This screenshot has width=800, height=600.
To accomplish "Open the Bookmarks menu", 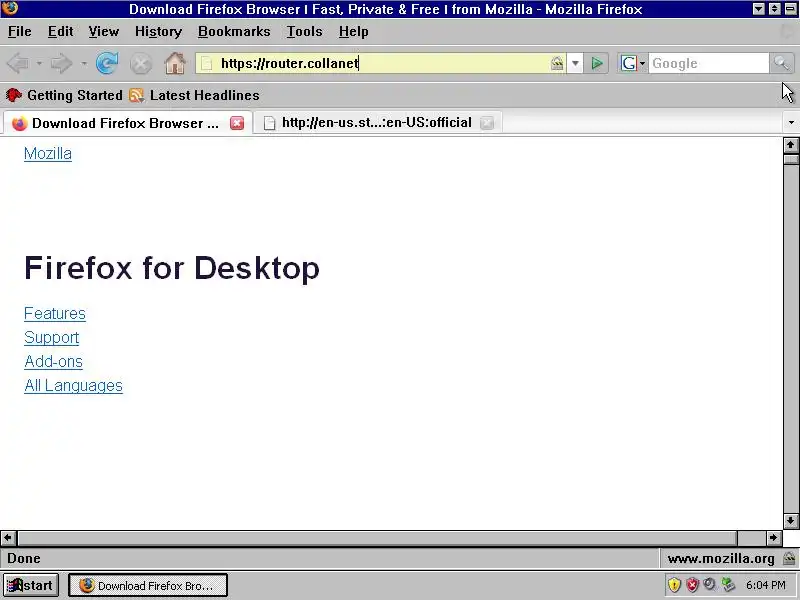I will click(234, 32).
